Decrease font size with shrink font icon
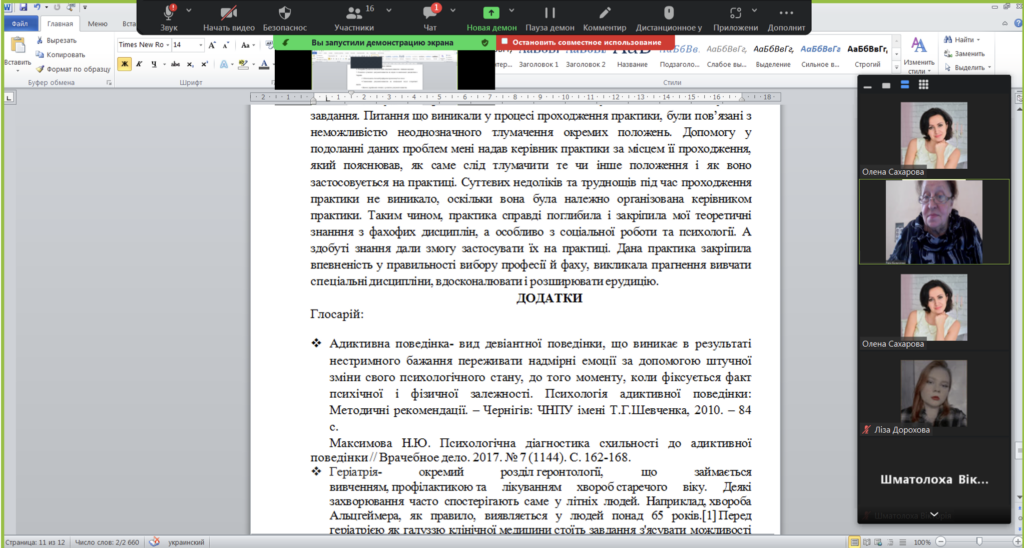The width and height of the screenshot is (1024, 548). coord(225,45)
